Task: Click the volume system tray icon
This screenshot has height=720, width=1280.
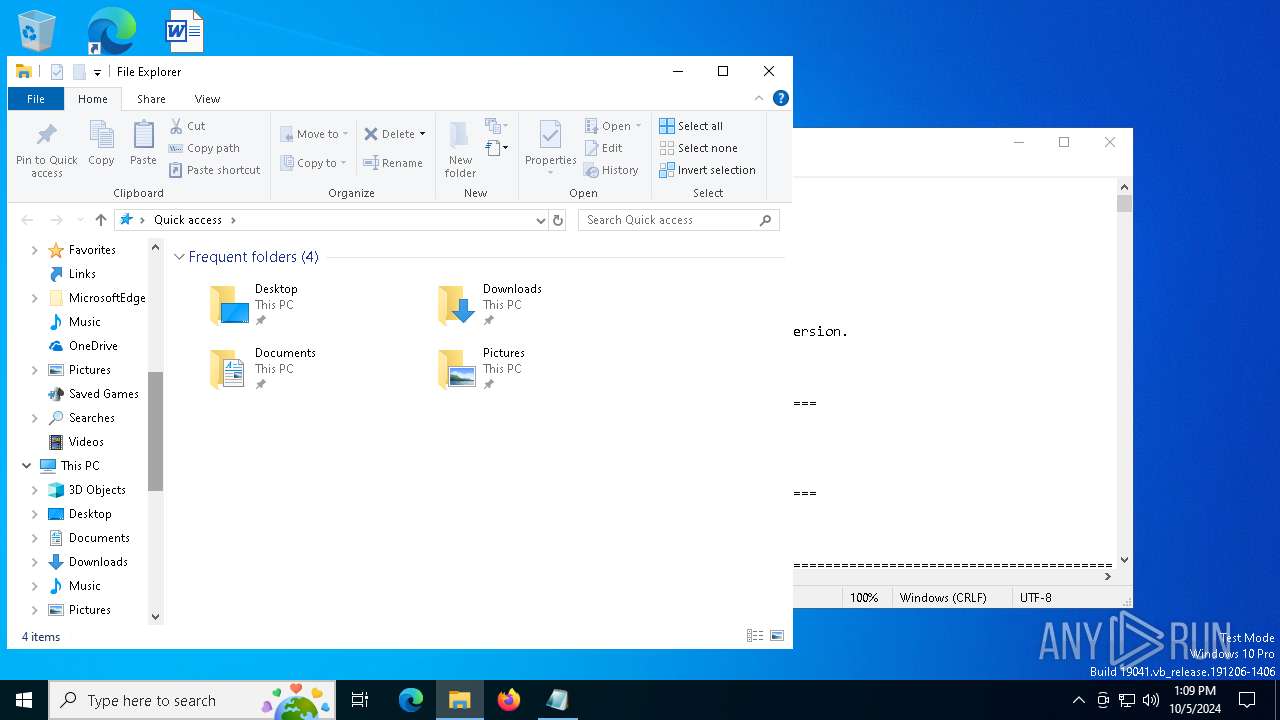Action: (x=1150, y=700)
